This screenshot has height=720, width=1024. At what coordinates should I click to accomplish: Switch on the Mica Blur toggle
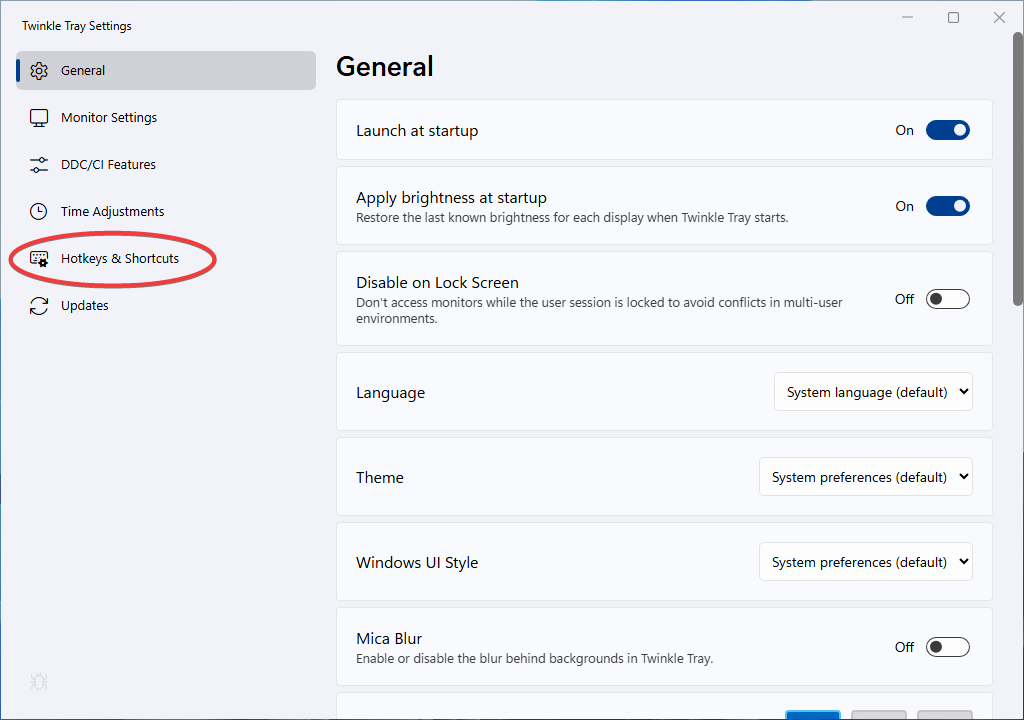(x=947, y=647)
